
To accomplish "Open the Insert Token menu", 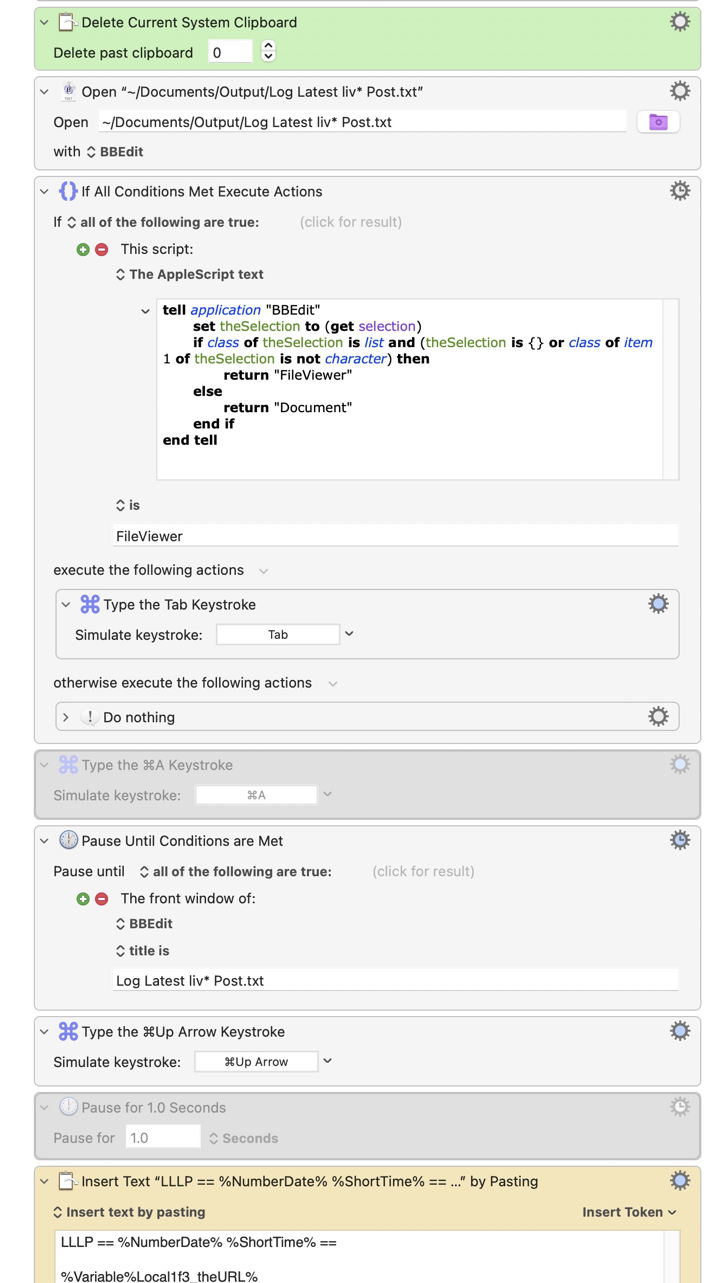I will [629, 1212].
